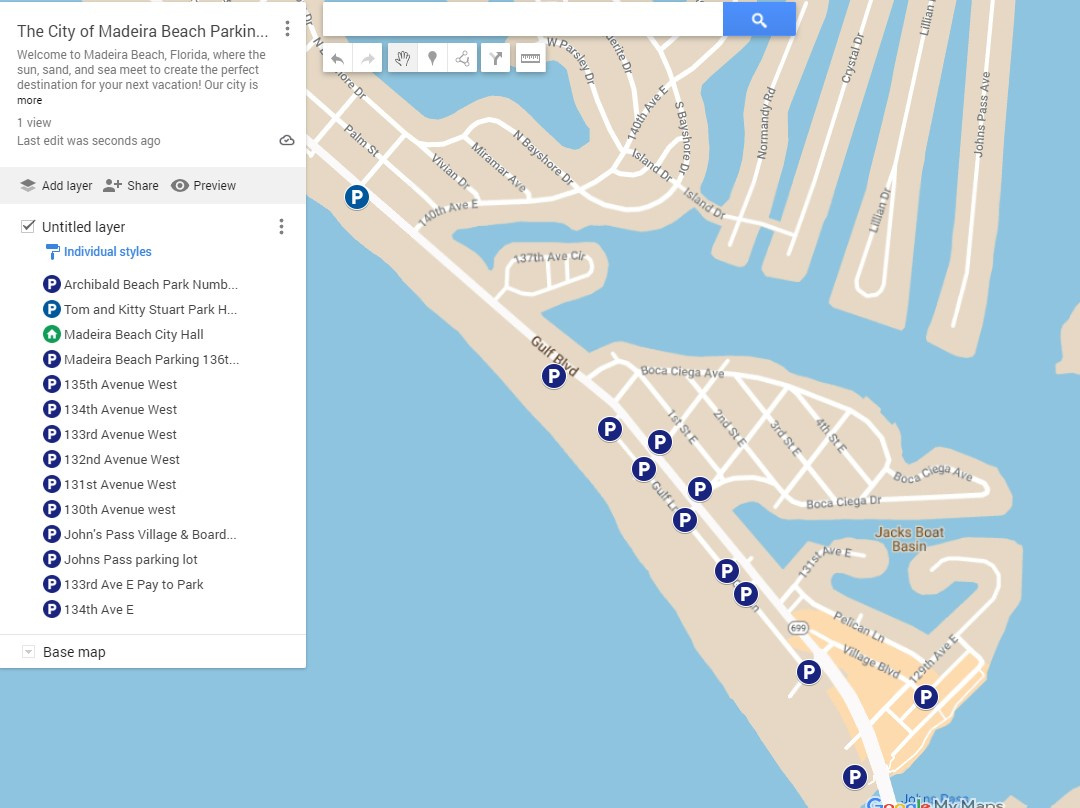Open the map title options menu
The height and width of the screenshot is (808, 1080).
coord(287,28)
